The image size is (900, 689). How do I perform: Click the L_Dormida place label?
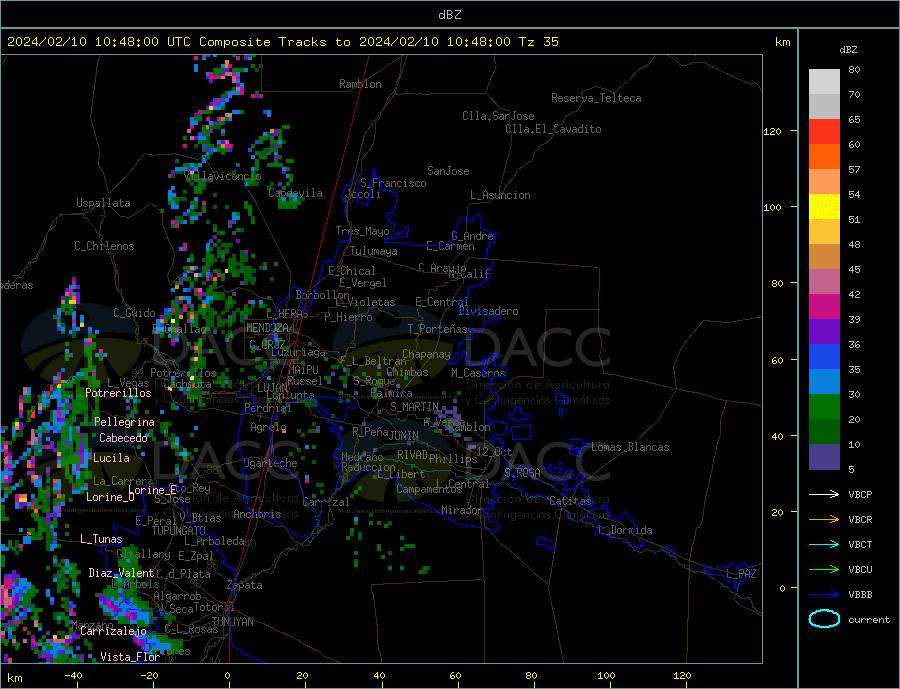click(626, 530)
